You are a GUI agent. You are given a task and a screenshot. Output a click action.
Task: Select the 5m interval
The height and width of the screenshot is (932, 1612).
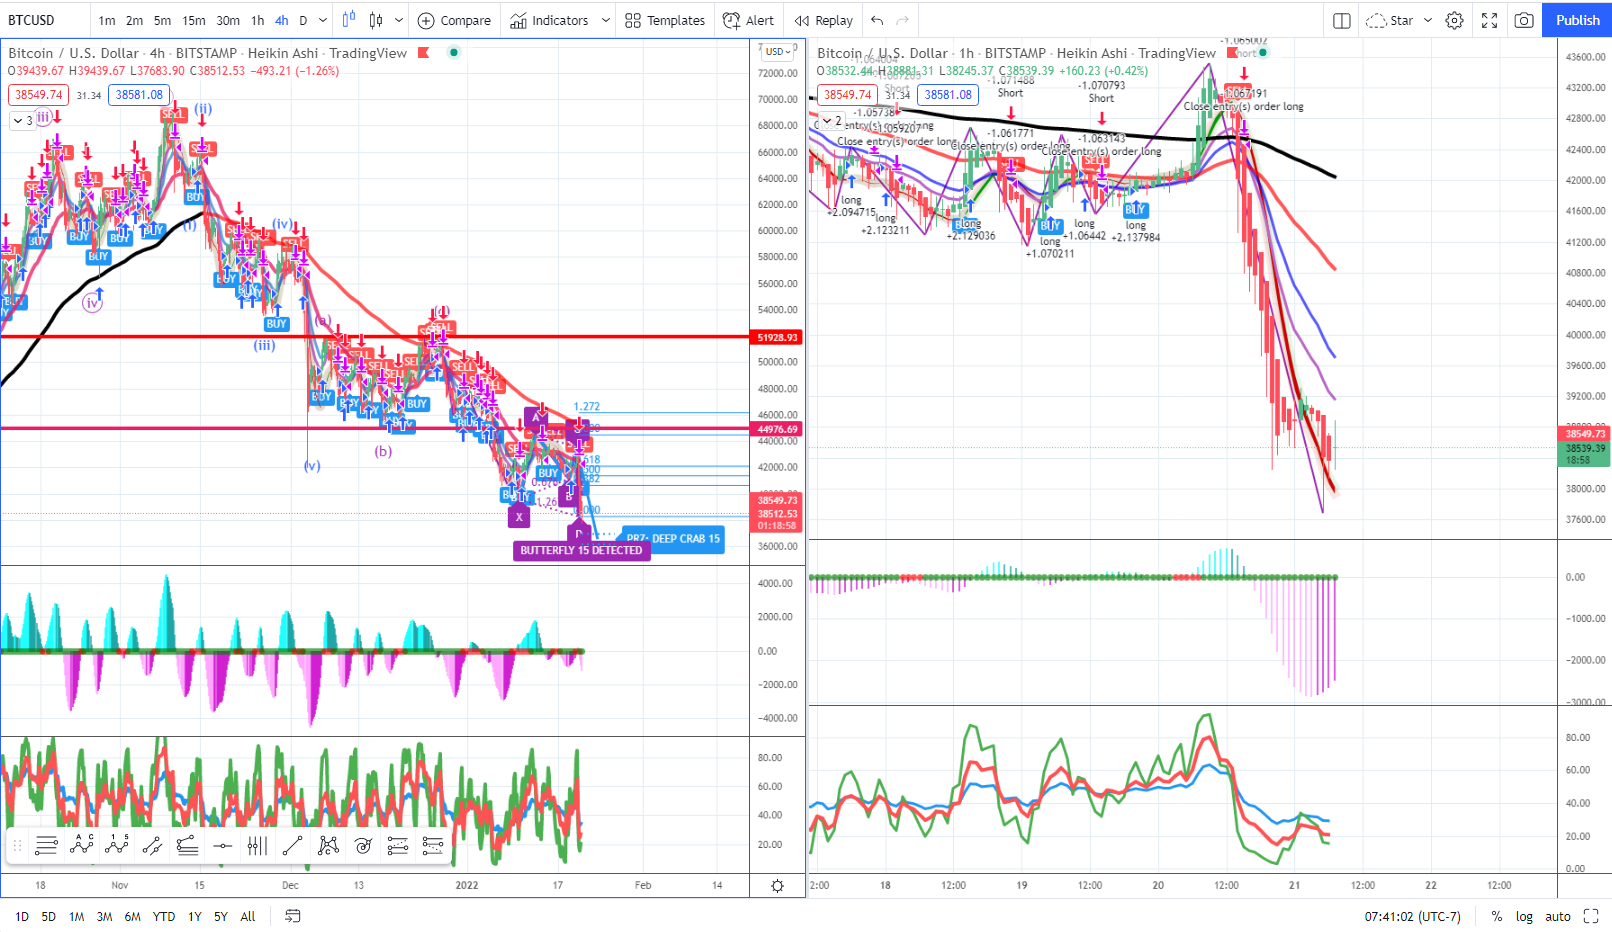click(x=162, y=20)
